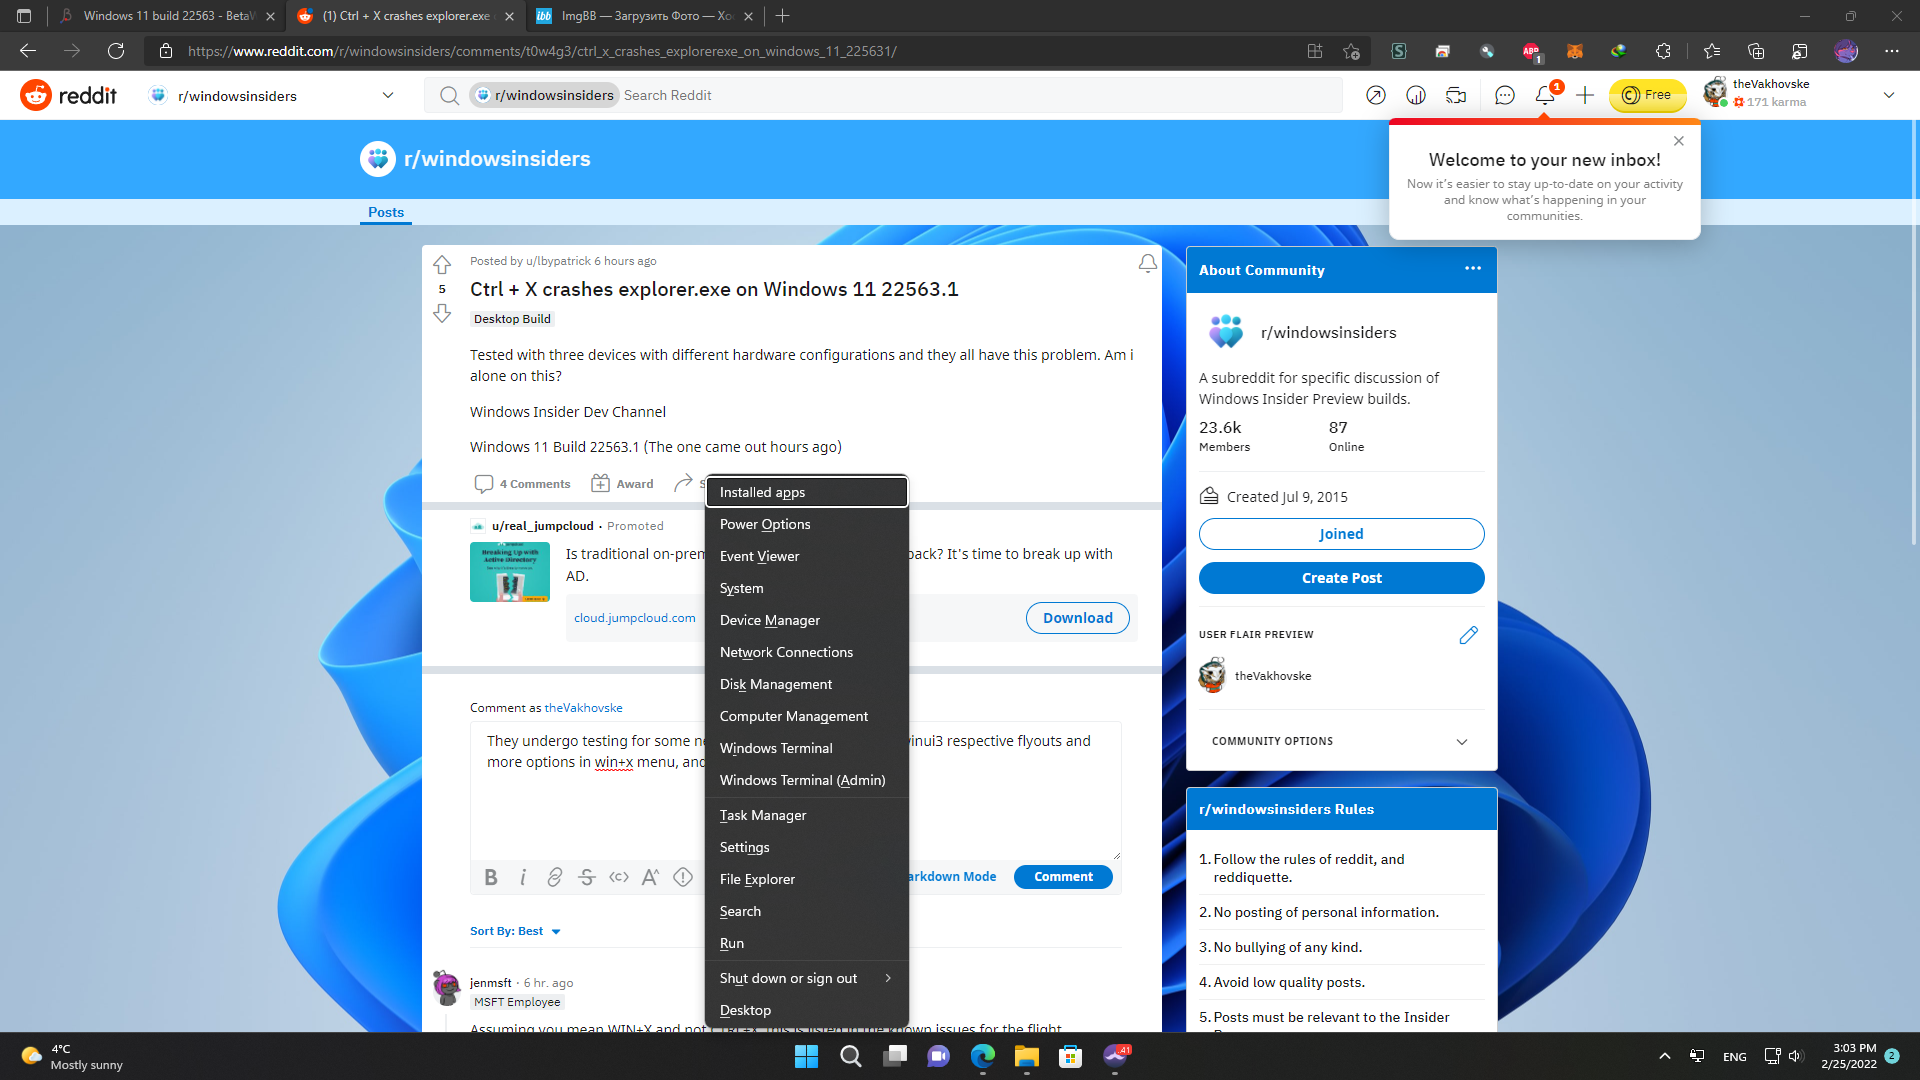Apply italic formatting in comment editor

click(523, 877)
